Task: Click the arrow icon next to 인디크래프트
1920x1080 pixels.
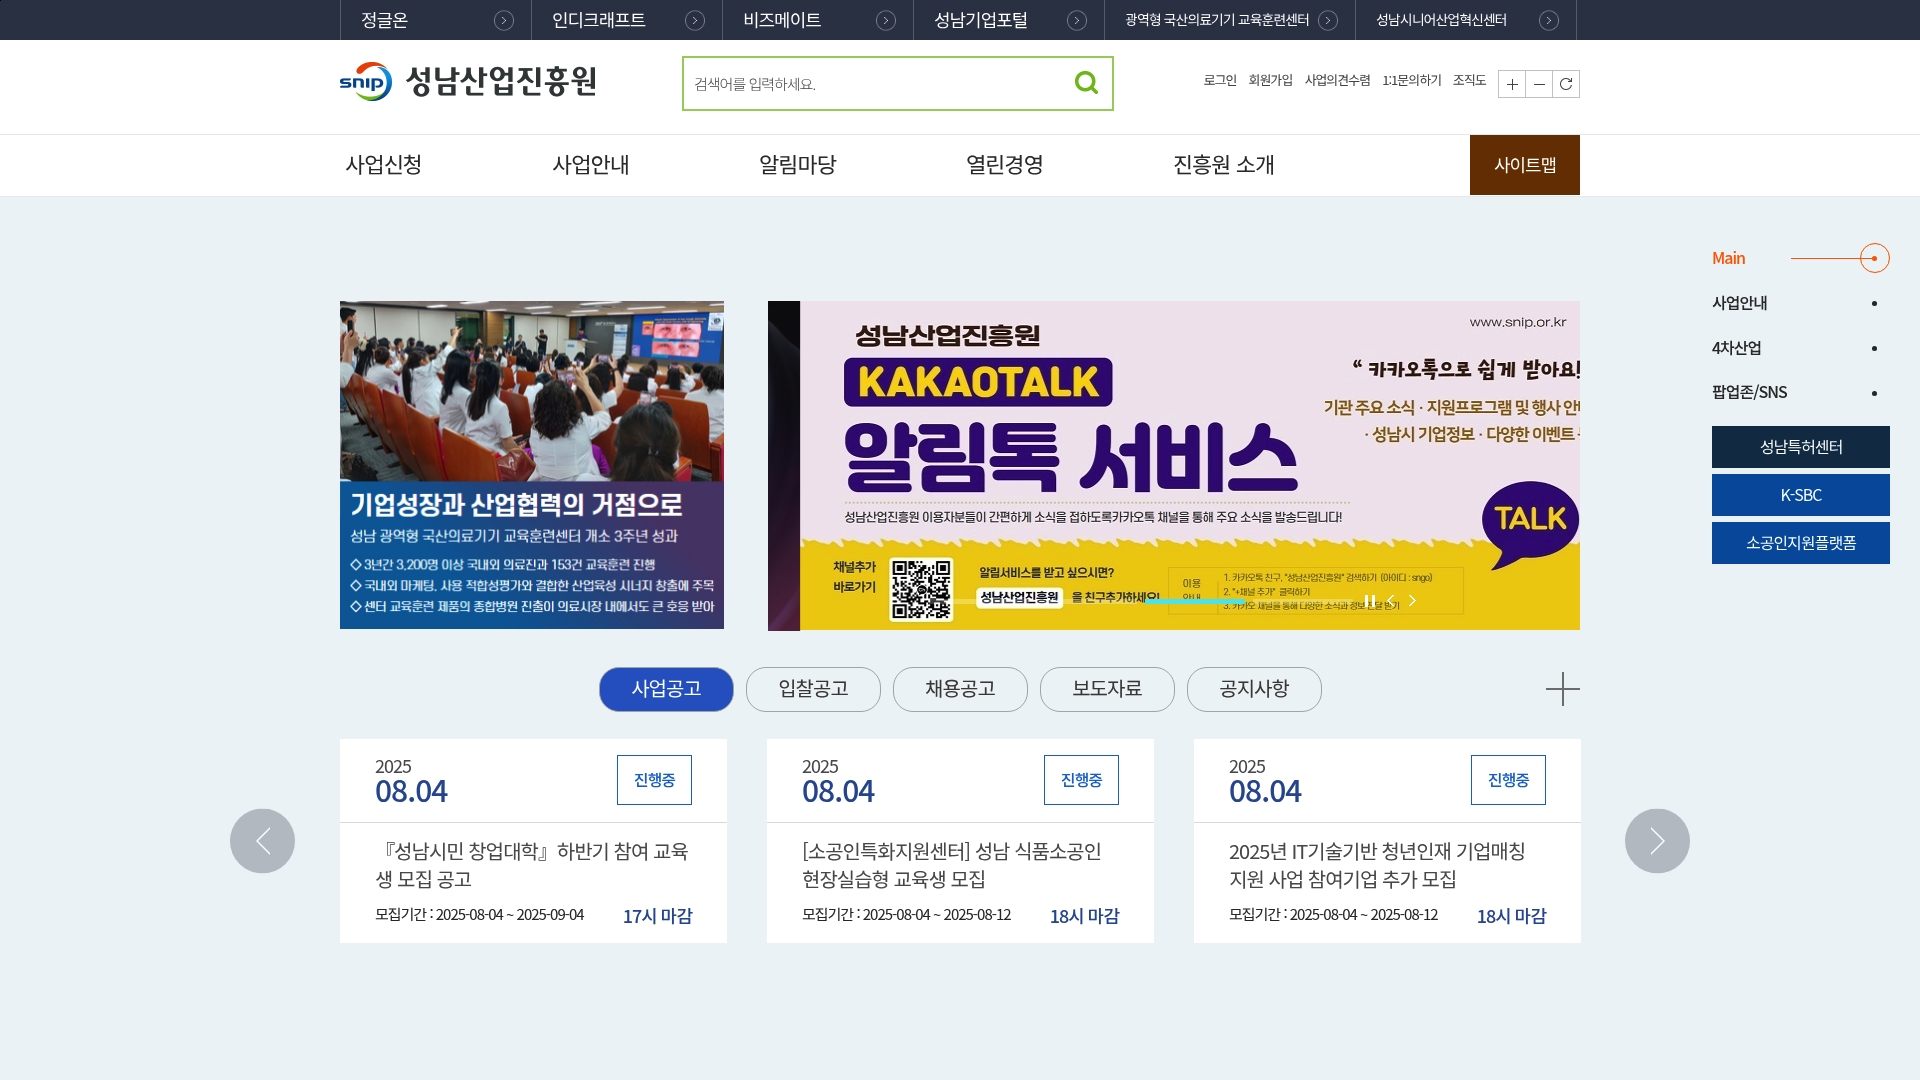Action: click(695, 20)
